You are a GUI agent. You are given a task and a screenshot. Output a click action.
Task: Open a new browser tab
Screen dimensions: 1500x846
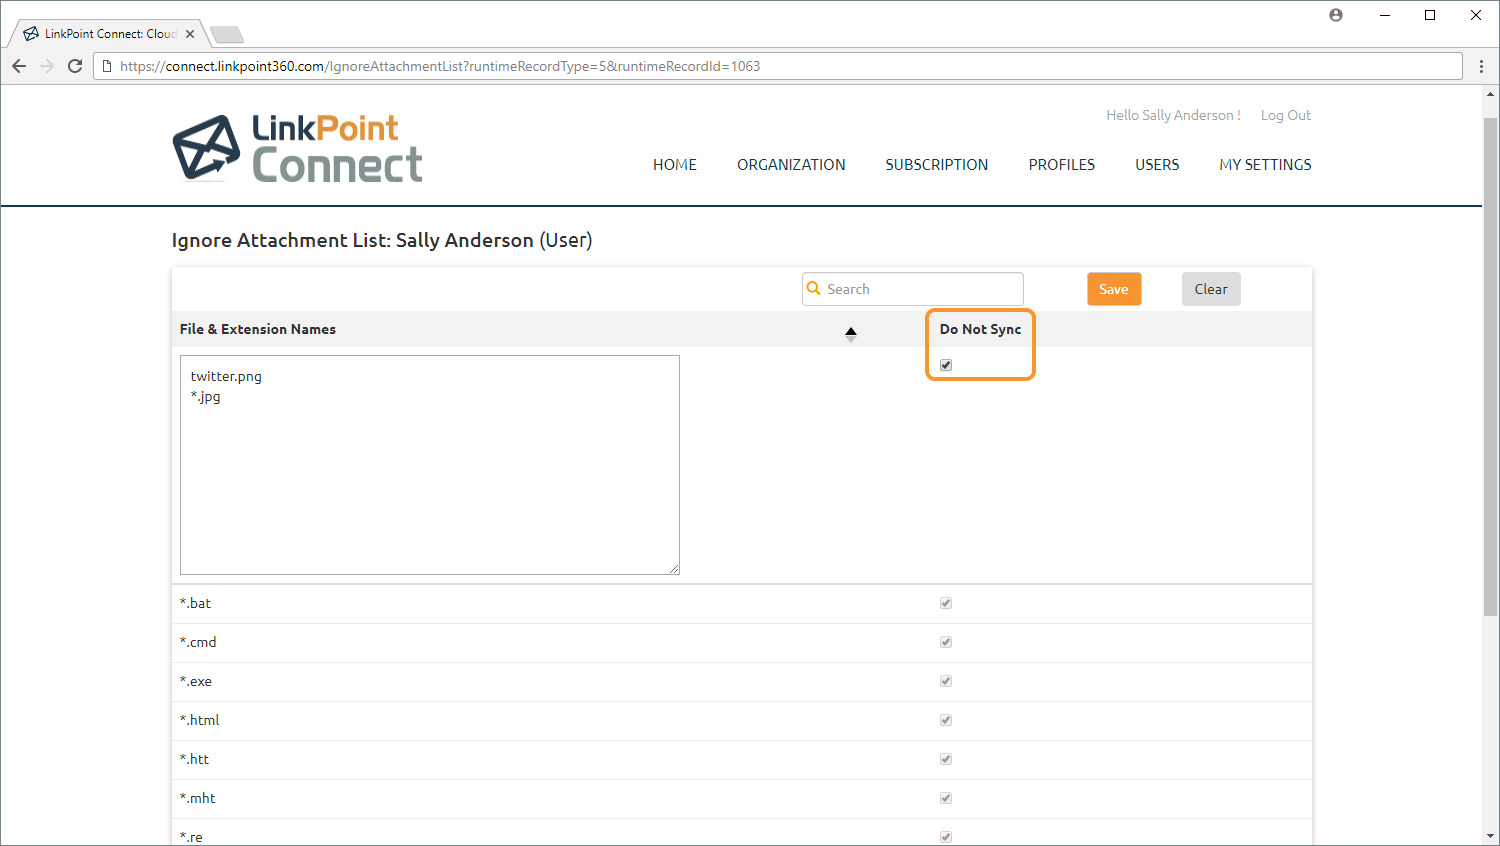pos(227,35)
